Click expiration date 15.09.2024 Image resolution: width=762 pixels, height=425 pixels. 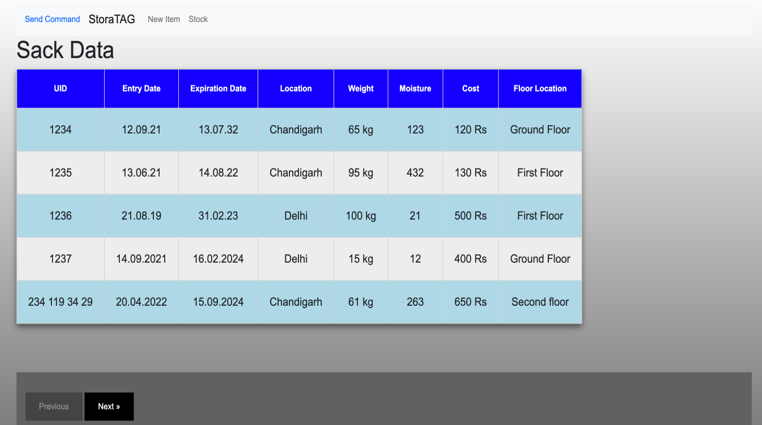(218, 302)
